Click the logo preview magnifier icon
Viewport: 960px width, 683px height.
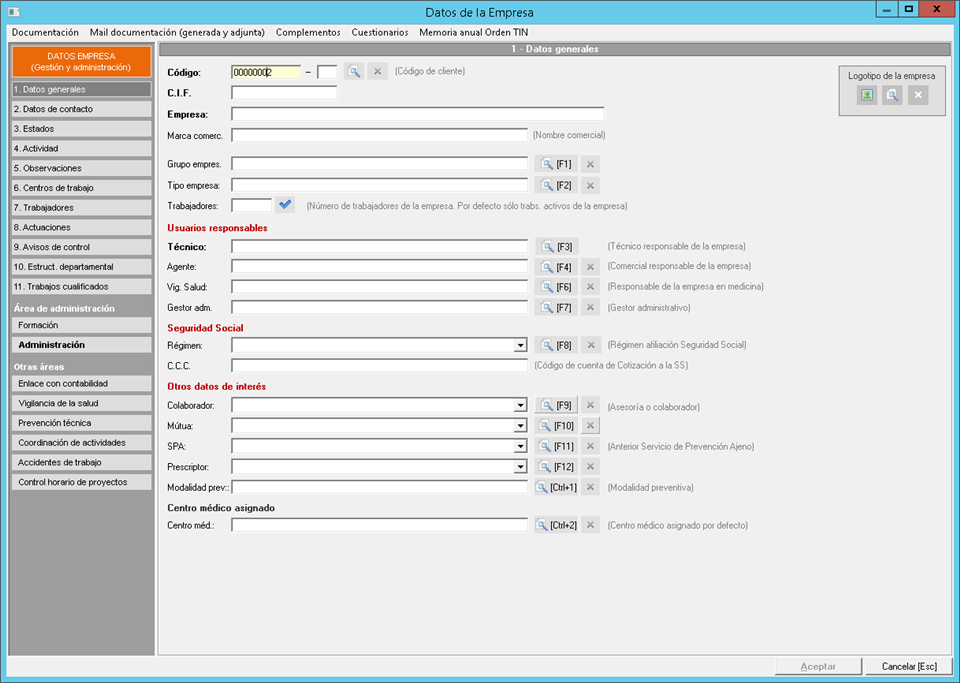892,95
